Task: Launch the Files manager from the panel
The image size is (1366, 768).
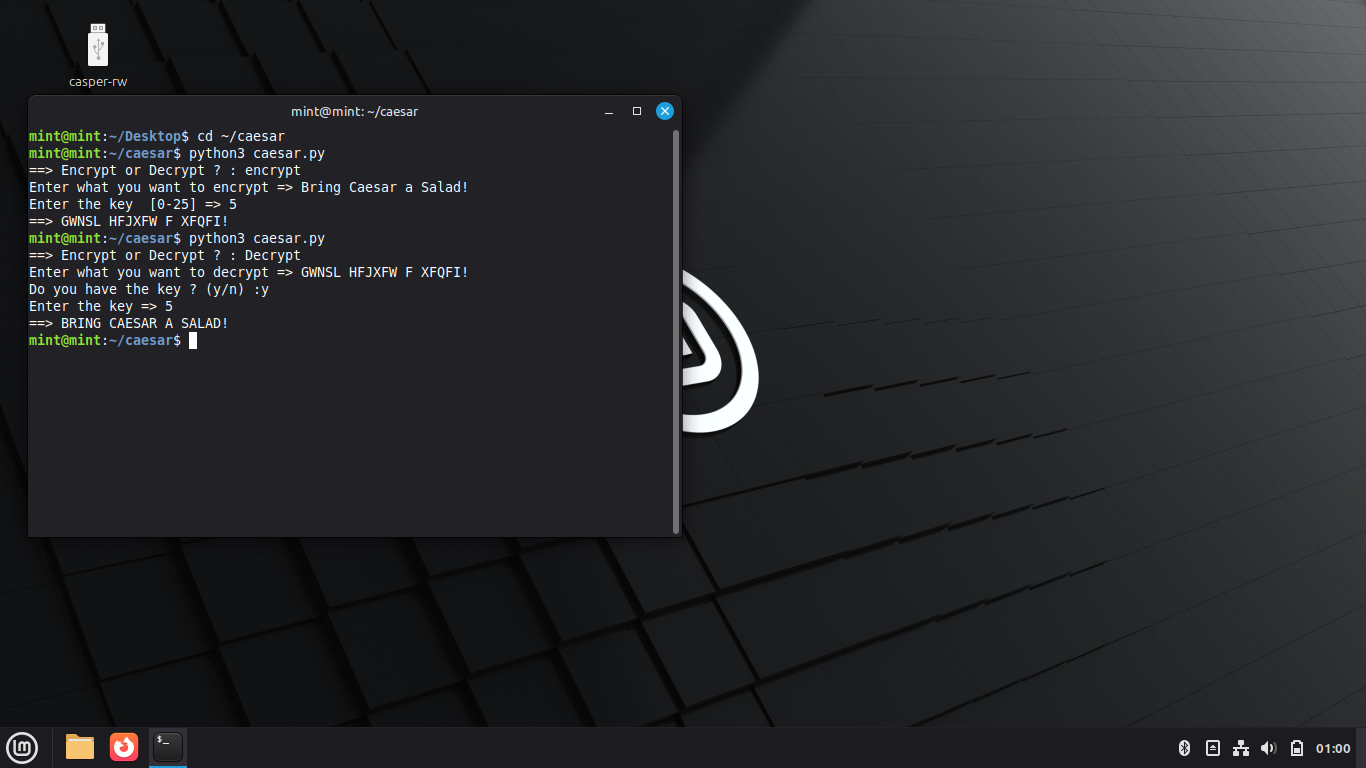Action: point(80,747)
